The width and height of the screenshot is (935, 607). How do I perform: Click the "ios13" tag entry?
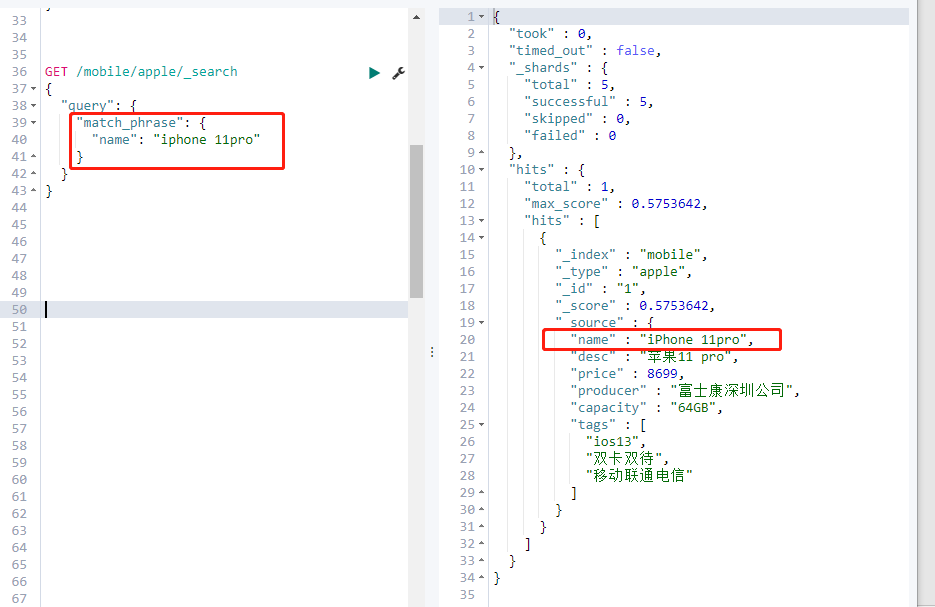point(612,442)
